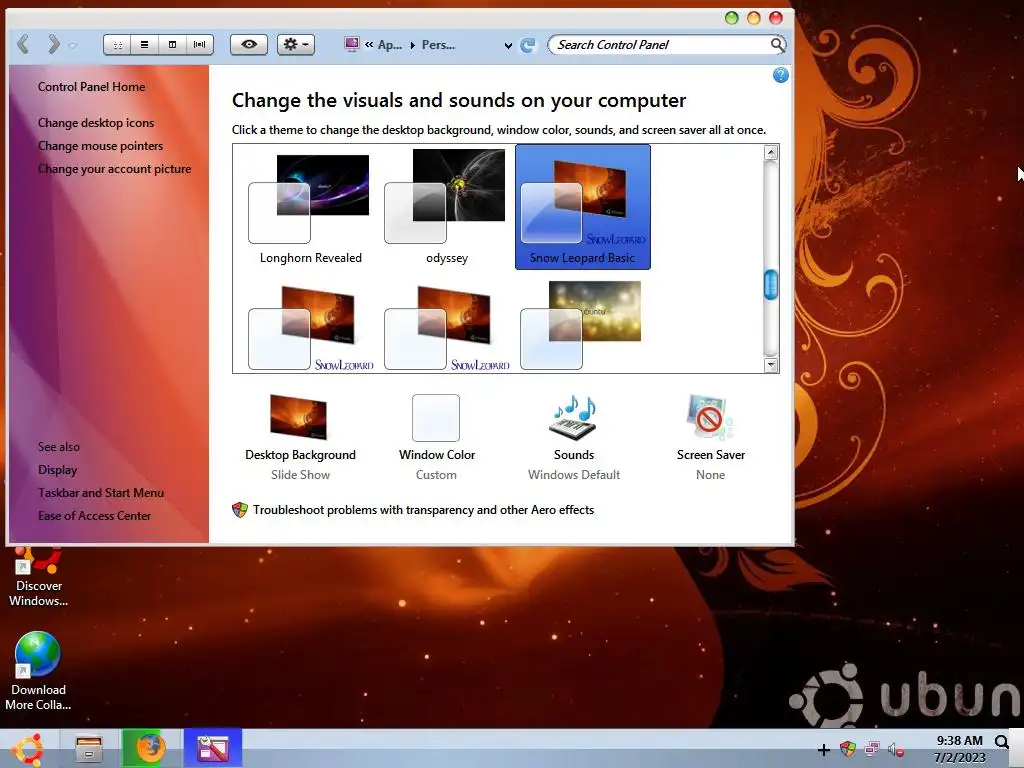Open the colored security shield tray icon
The width and height of the screenshot is (1024, 768).
point(848,749)
